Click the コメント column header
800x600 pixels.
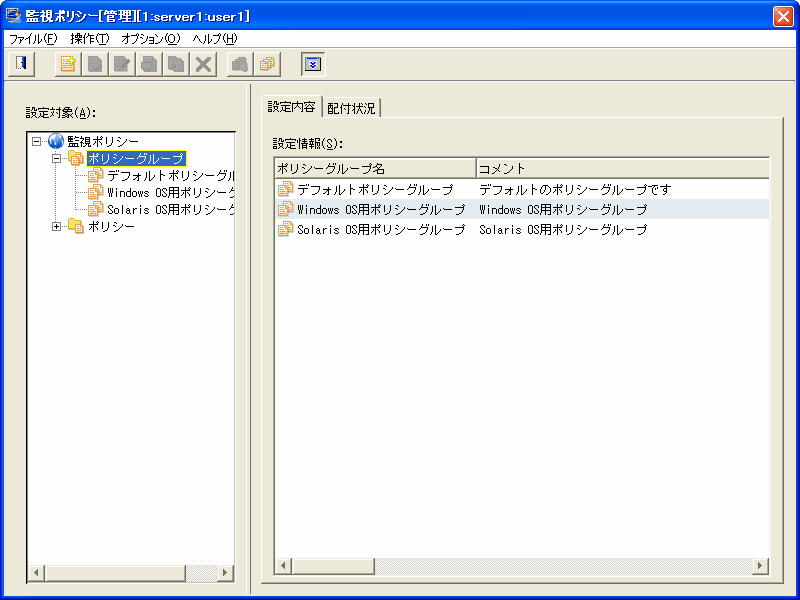click(622, 168)
